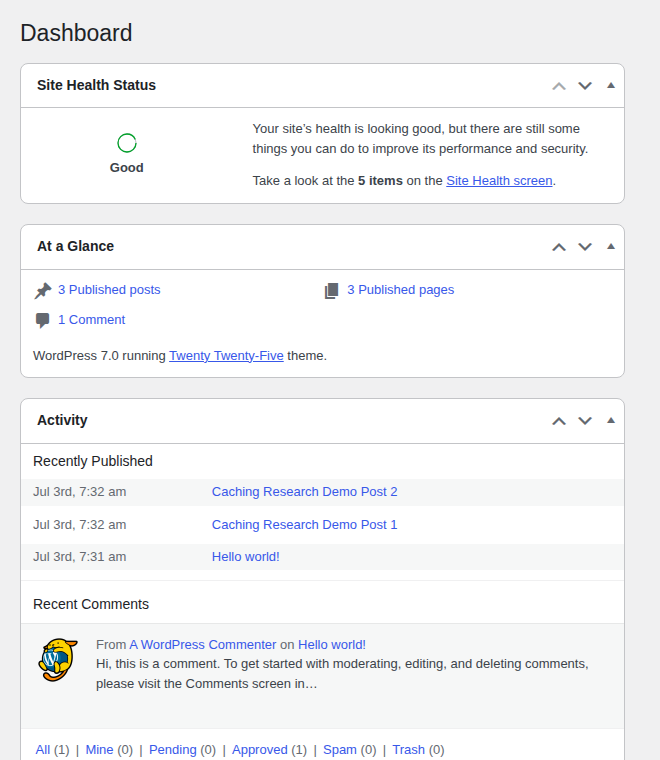The image size is (660, 760).
Task: Click the speech bubble comment icon
Action: coord(43,320)
